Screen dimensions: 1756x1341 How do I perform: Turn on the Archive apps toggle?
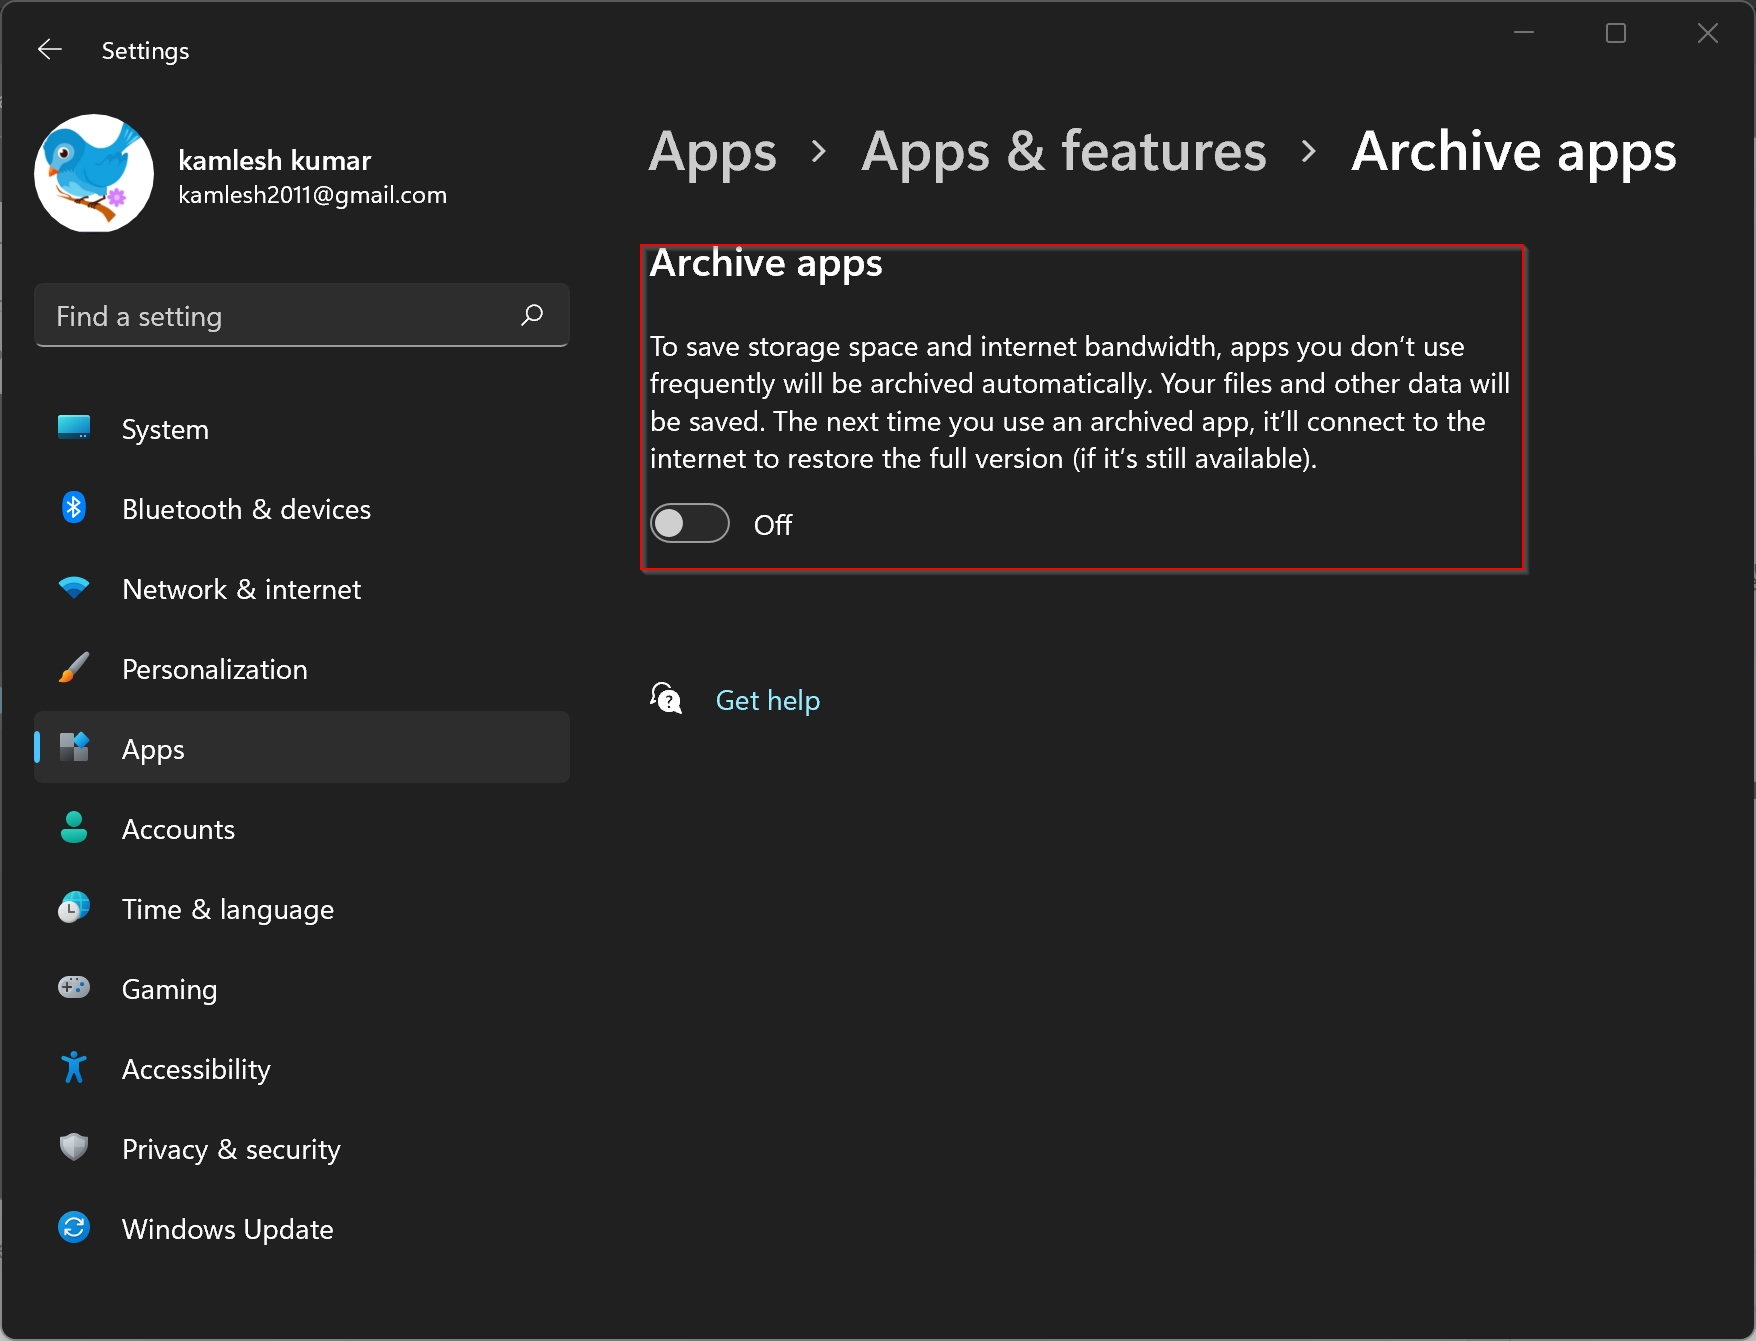pos(690,523)
